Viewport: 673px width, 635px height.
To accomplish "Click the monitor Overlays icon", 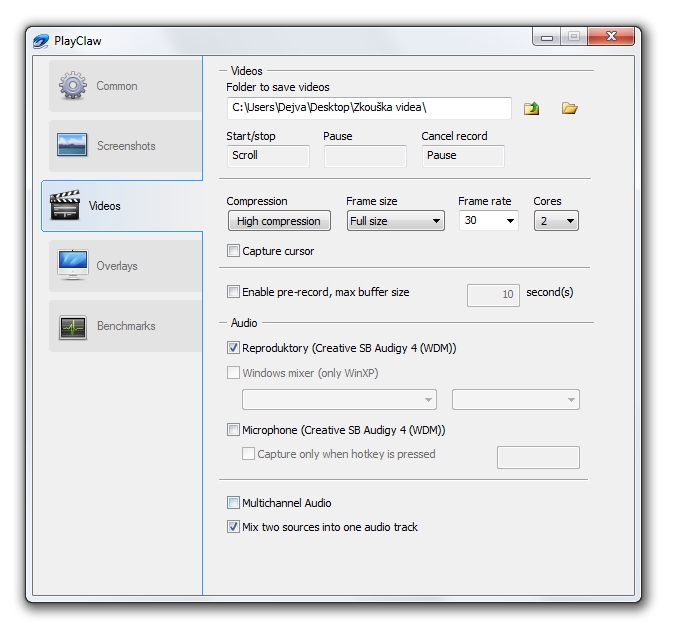I will pyautogui.click(x=73, y=265).
